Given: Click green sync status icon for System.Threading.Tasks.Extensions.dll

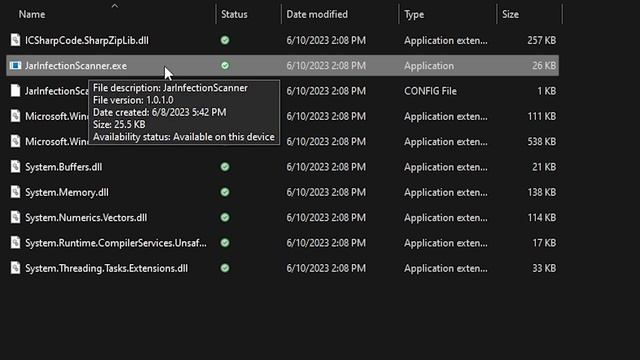Looking at the screenshot, I should (x=225, y=268).
